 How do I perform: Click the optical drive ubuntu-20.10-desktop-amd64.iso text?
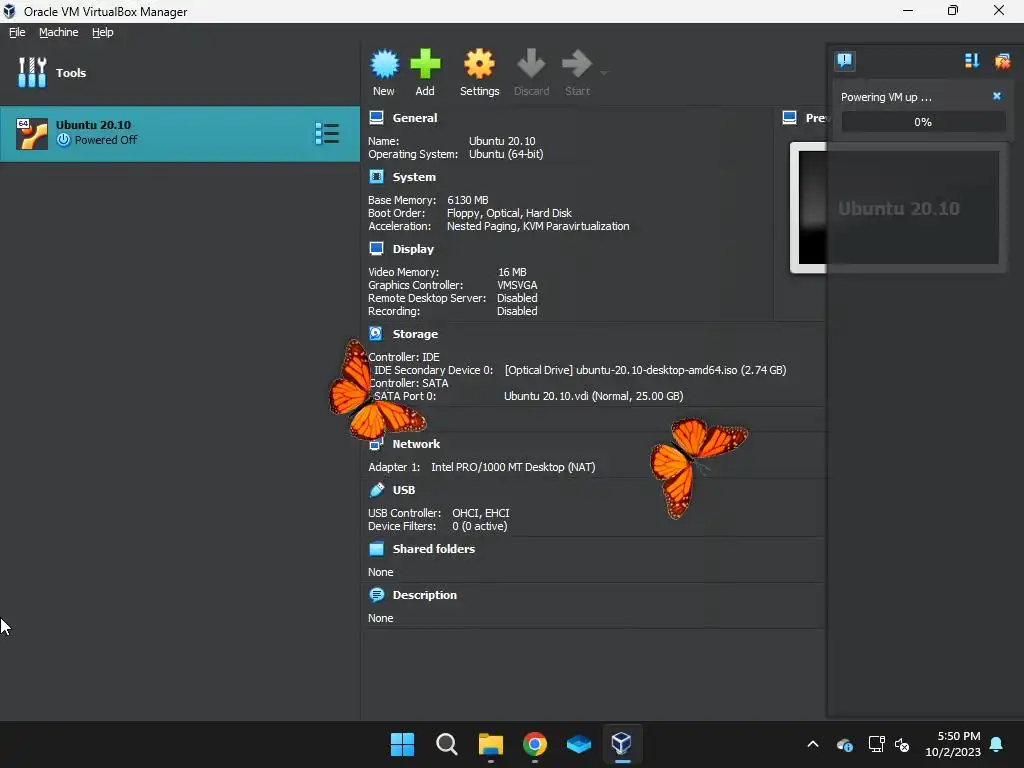(645, 370)
